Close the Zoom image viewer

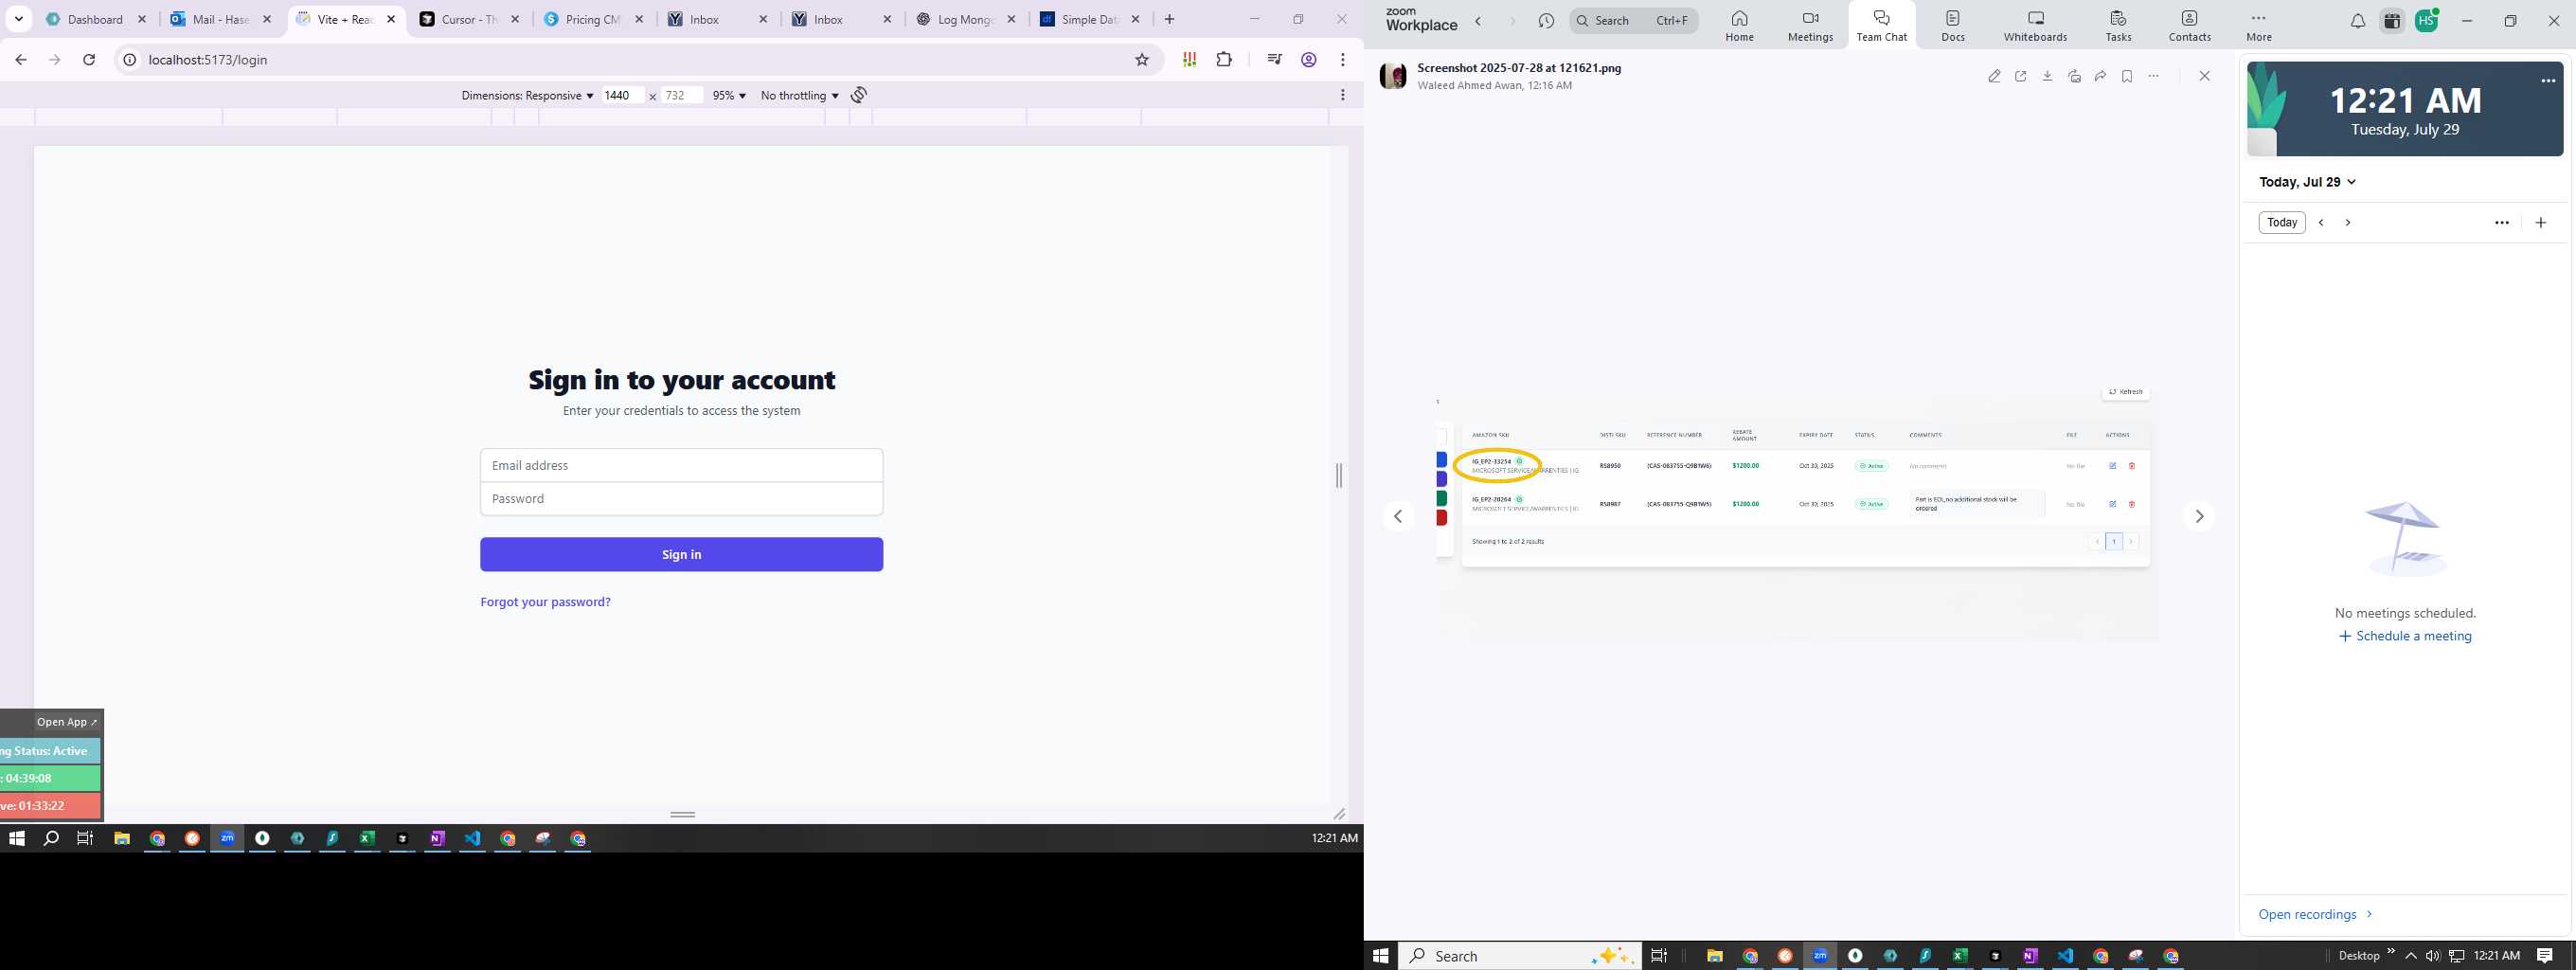coord(2204,76)
